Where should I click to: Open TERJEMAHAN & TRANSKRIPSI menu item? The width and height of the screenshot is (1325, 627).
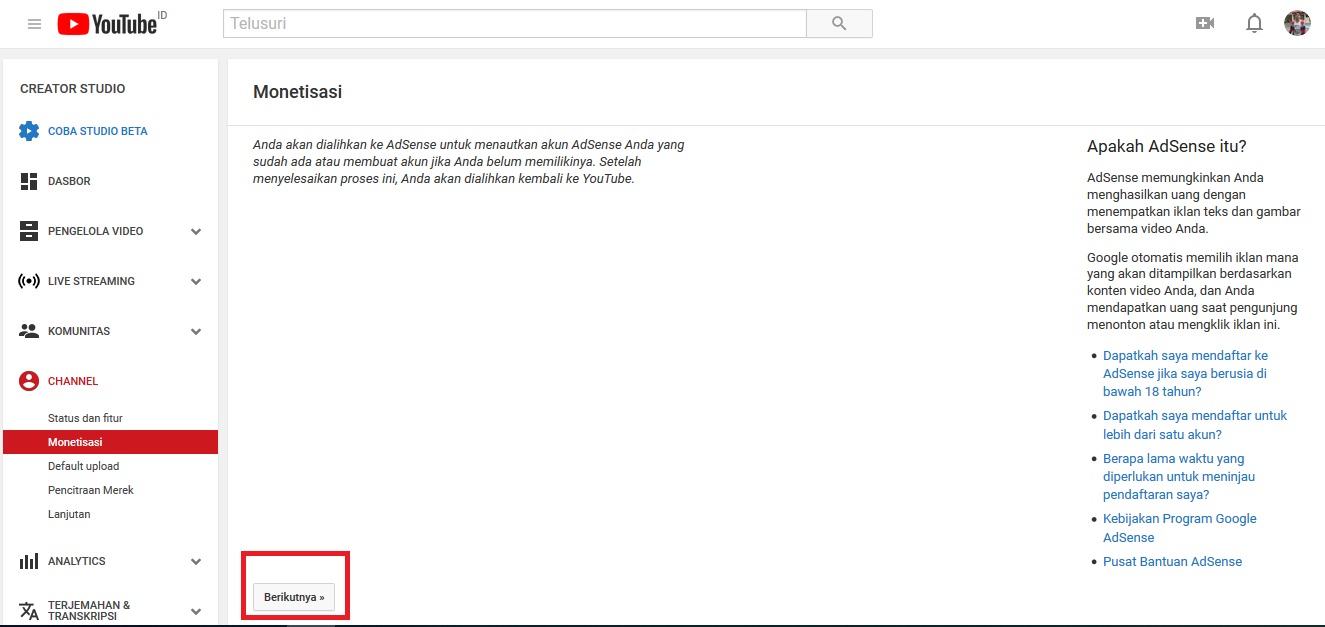89,611
